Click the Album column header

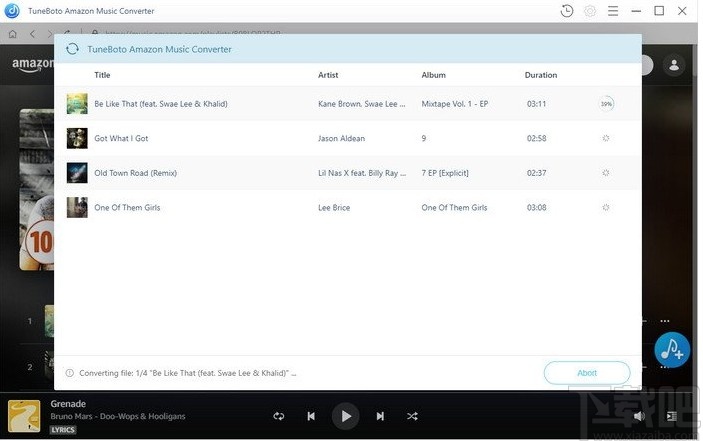point(434,75)
